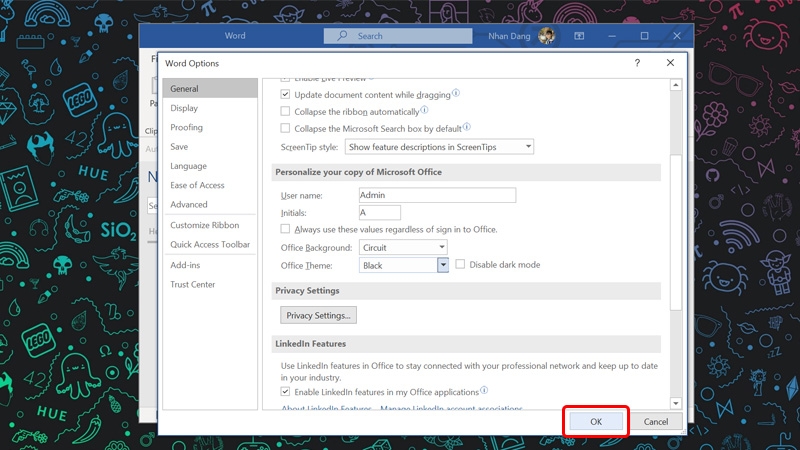Info icon beside Collapse Microsoft Search box
The width and height of the screenshot is (800, 450).
click(466, 127)
